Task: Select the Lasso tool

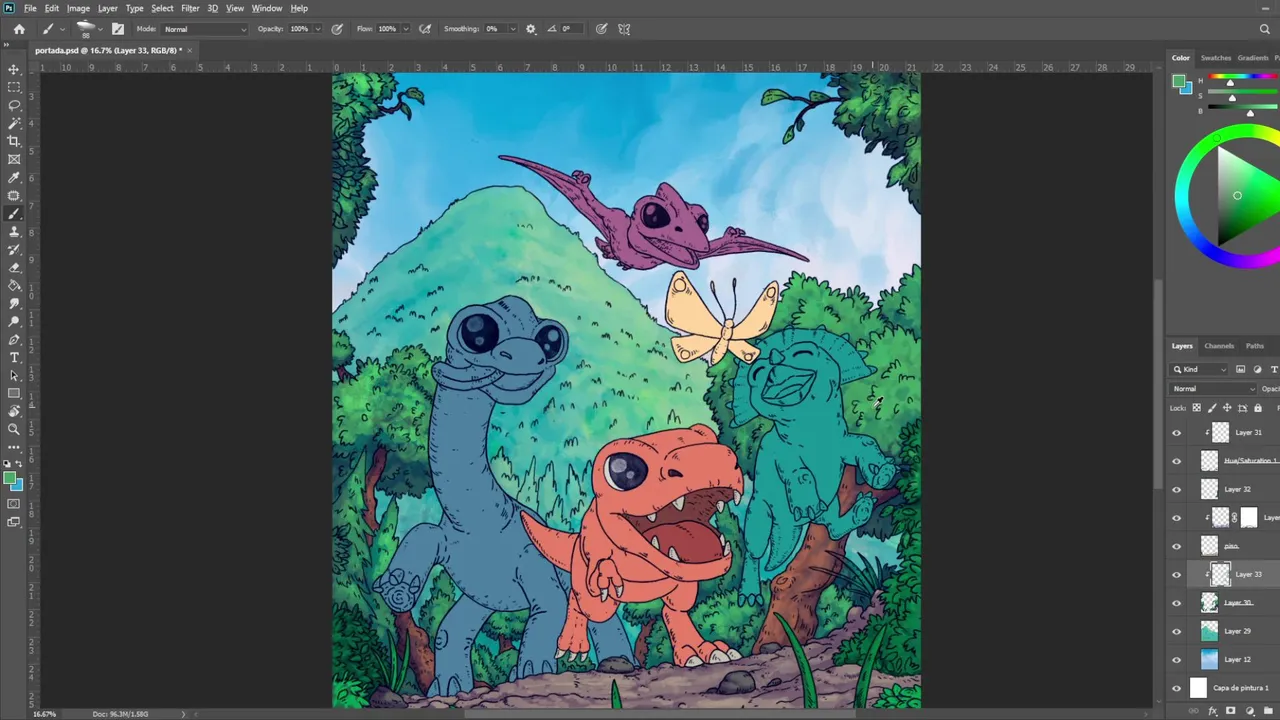Action: [14, 105]
